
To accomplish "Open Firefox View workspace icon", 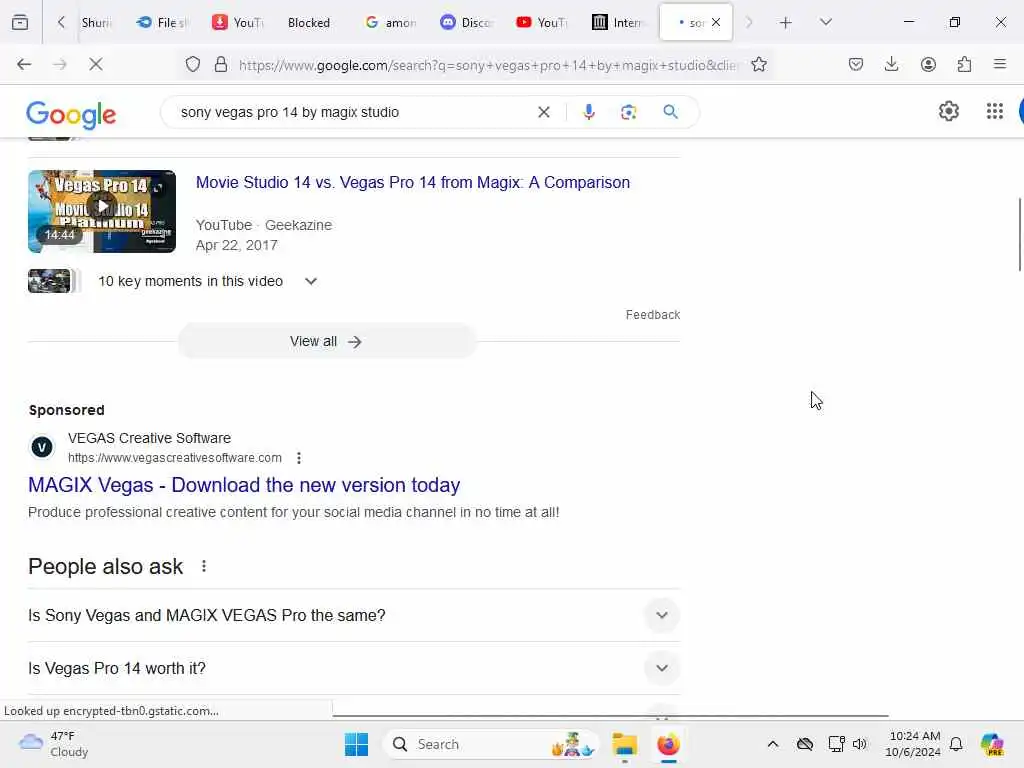I will coord(20,22).
